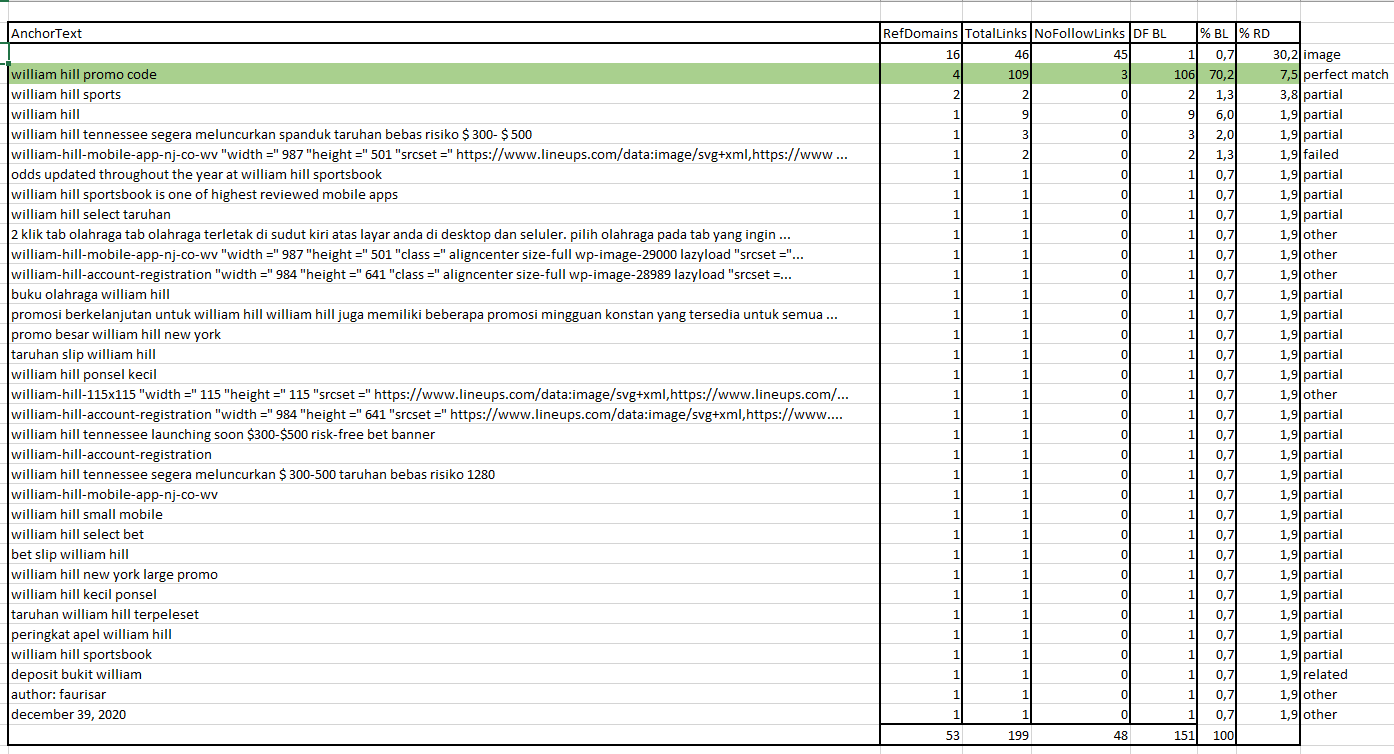Click the AnchorText column header cell
The image size is (1394, 754).
(444, 33)
